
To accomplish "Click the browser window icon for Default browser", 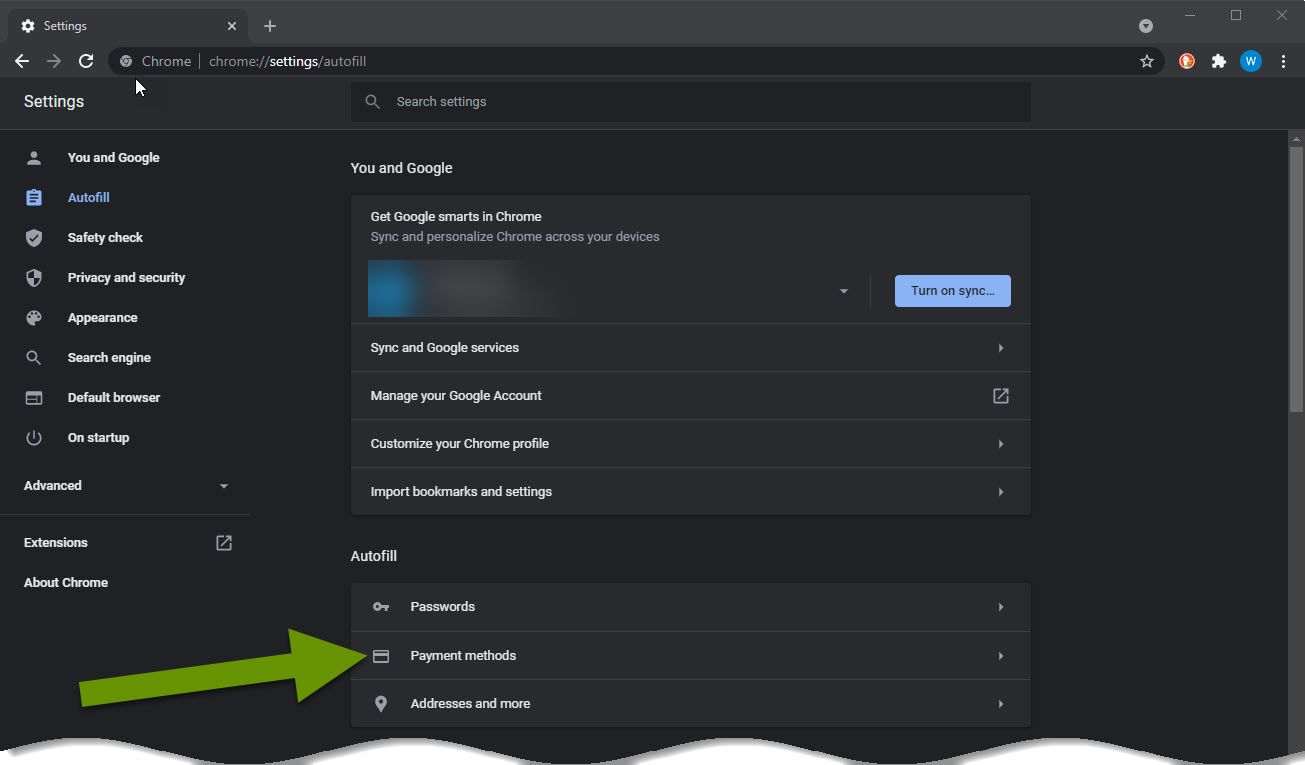I will (34, 398).
